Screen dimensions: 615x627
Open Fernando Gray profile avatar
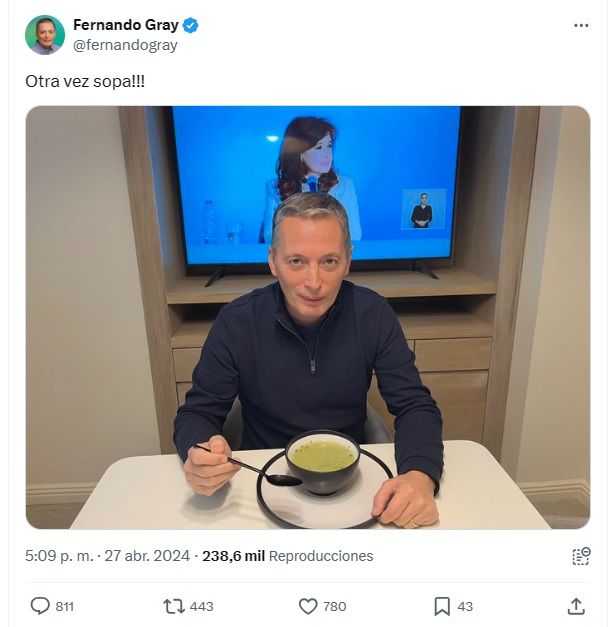pyautogui.click(x=45, y=35)
